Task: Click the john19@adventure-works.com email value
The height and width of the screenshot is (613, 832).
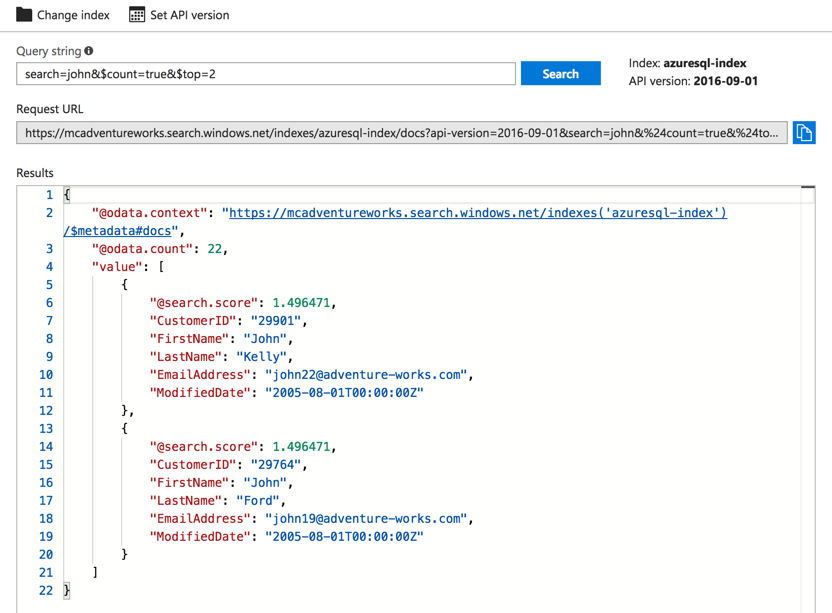Action: (x=367, y=519)
